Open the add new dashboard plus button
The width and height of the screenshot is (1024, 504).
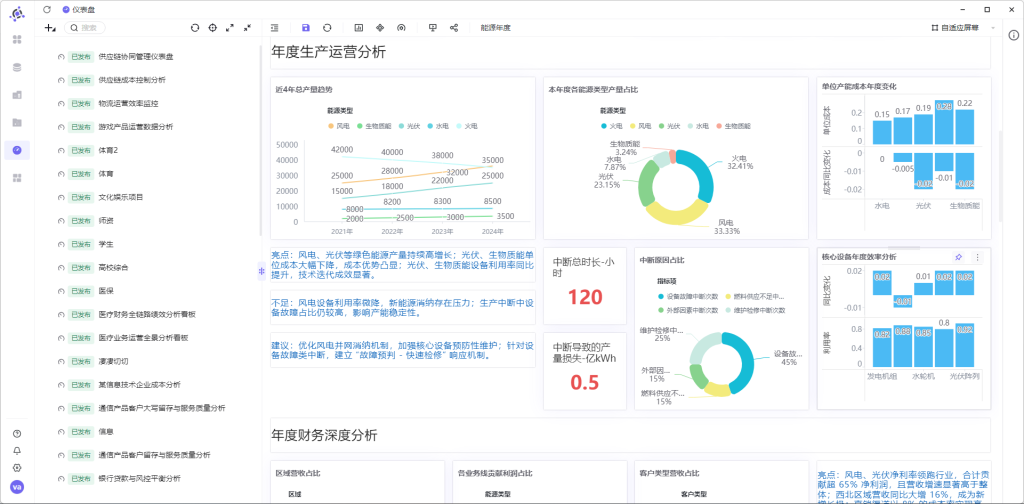(x=50, y=28)
